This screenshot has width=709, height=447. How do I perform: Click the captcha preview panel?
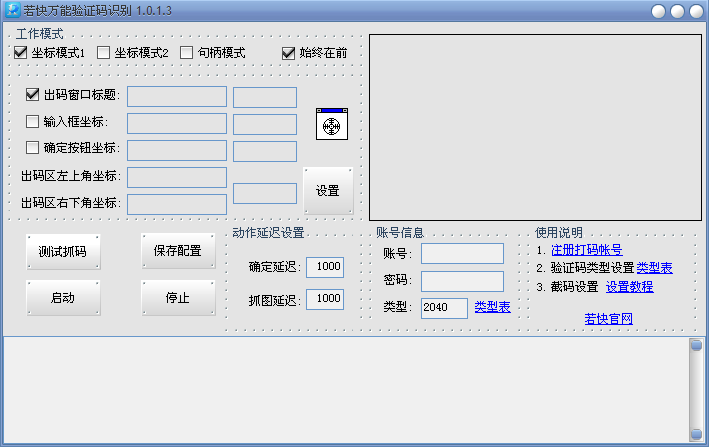pos(535,127)
